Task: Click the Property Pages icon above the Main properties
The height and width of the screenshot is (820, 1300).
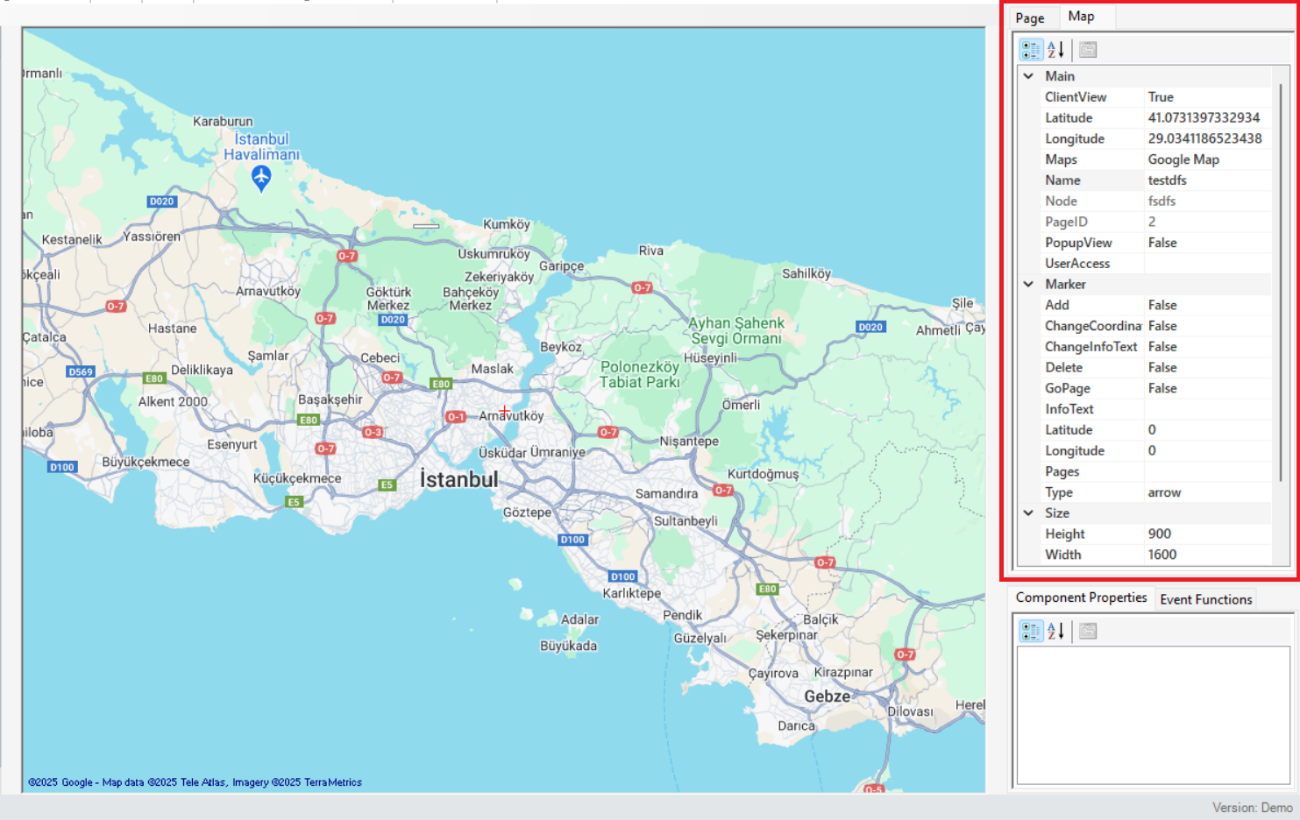Action: tap(1088, 49)
